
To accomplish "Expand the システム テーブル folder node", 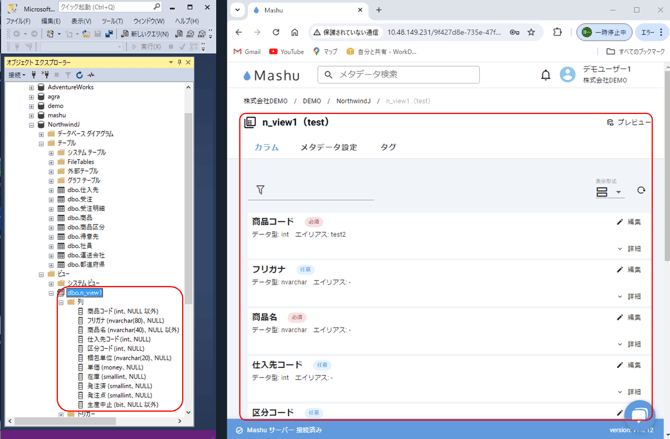I will [51, 153].
